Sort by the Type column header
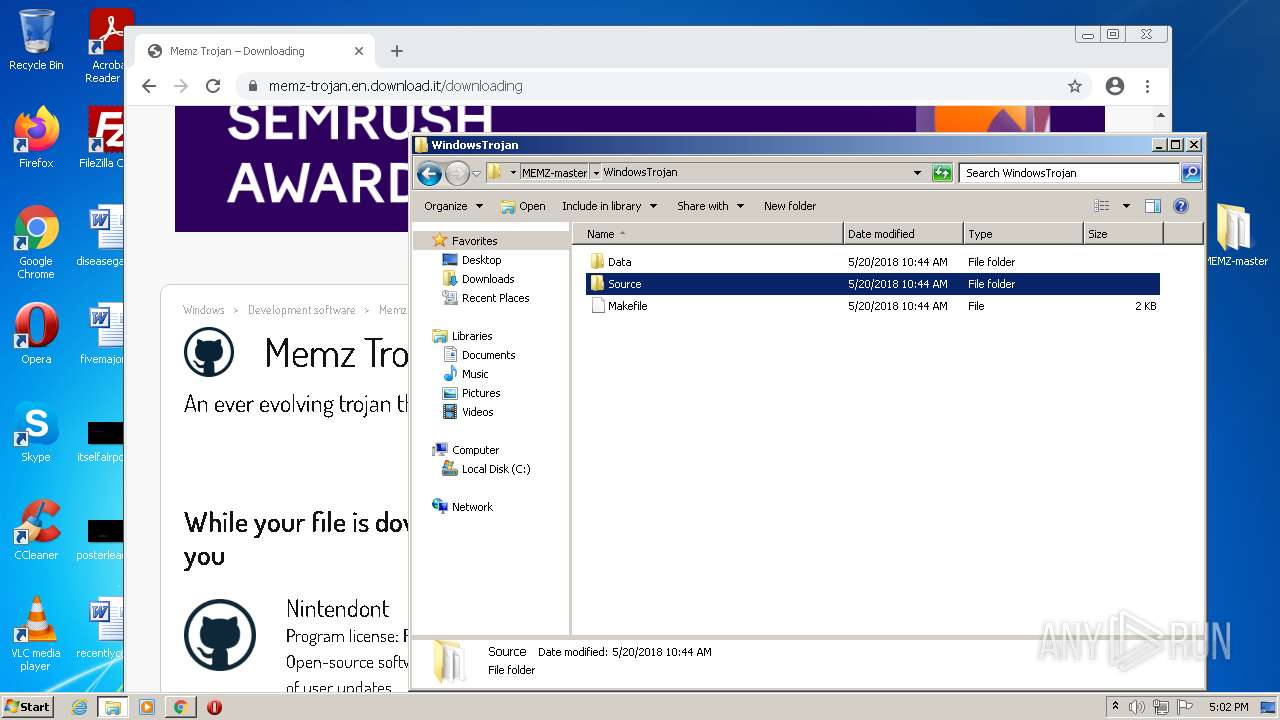Image resolution: width=1280 pixels, height=720 pixels. point(1023,234)
